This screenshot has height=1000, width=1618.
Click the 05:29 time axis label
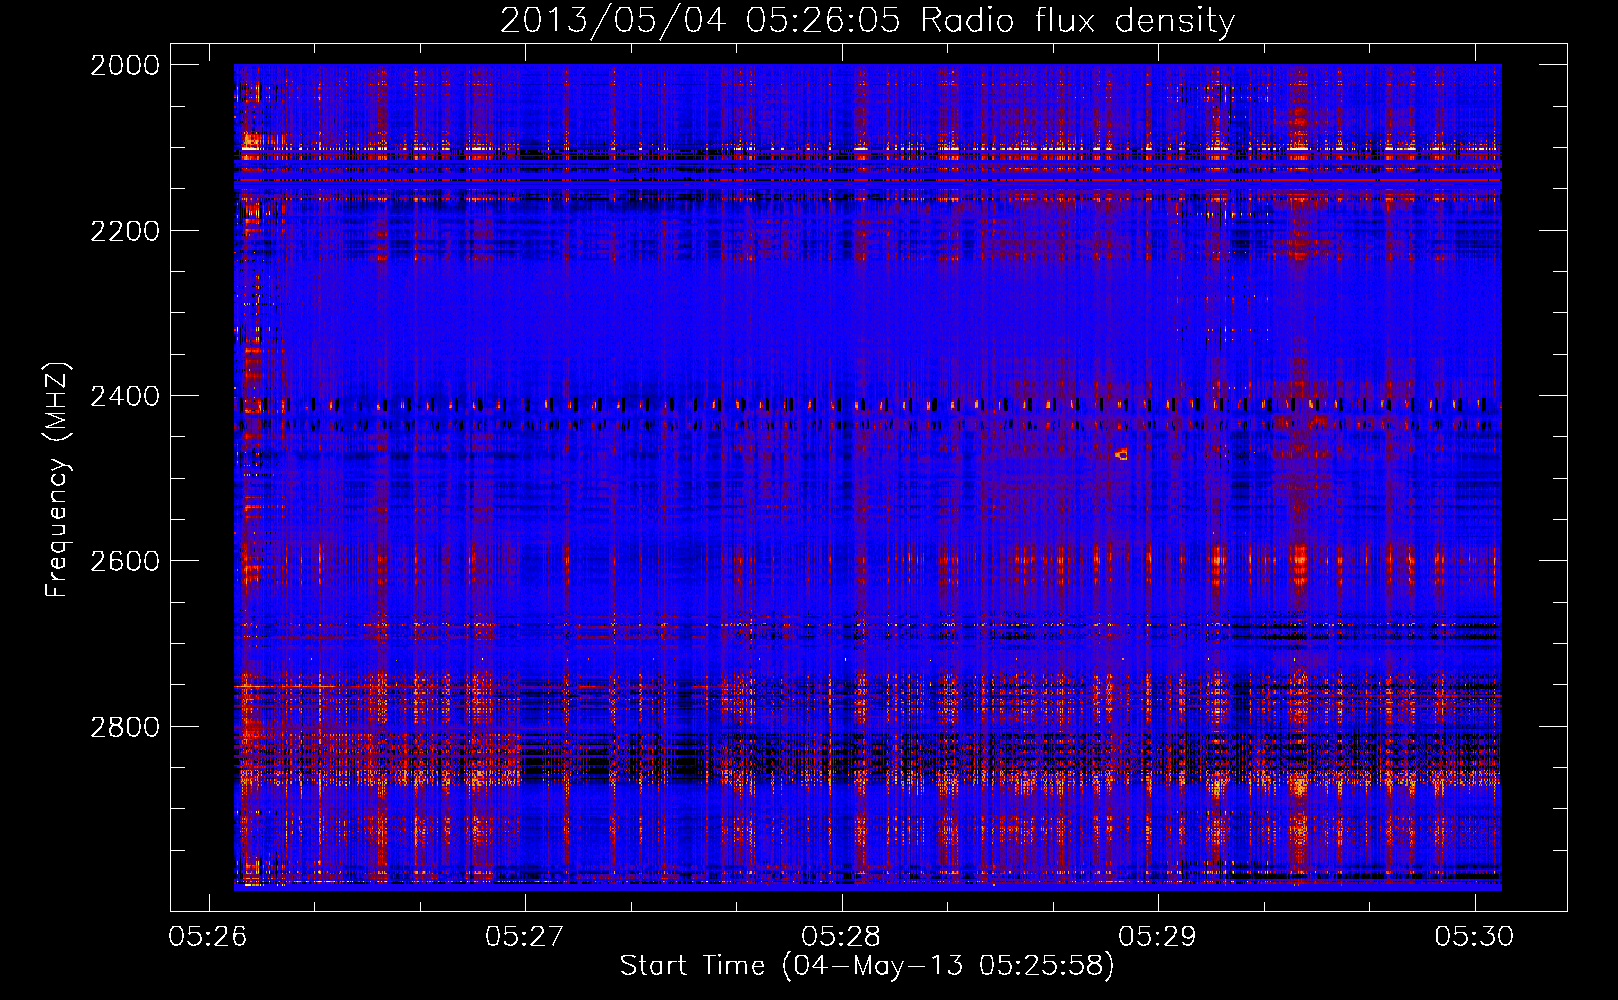[x=1158, y=936]
